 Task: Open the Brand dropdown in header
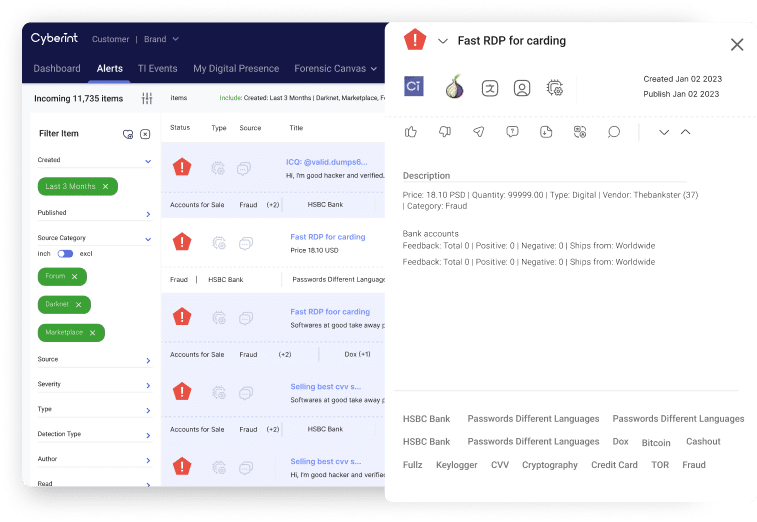coord(161,39)
